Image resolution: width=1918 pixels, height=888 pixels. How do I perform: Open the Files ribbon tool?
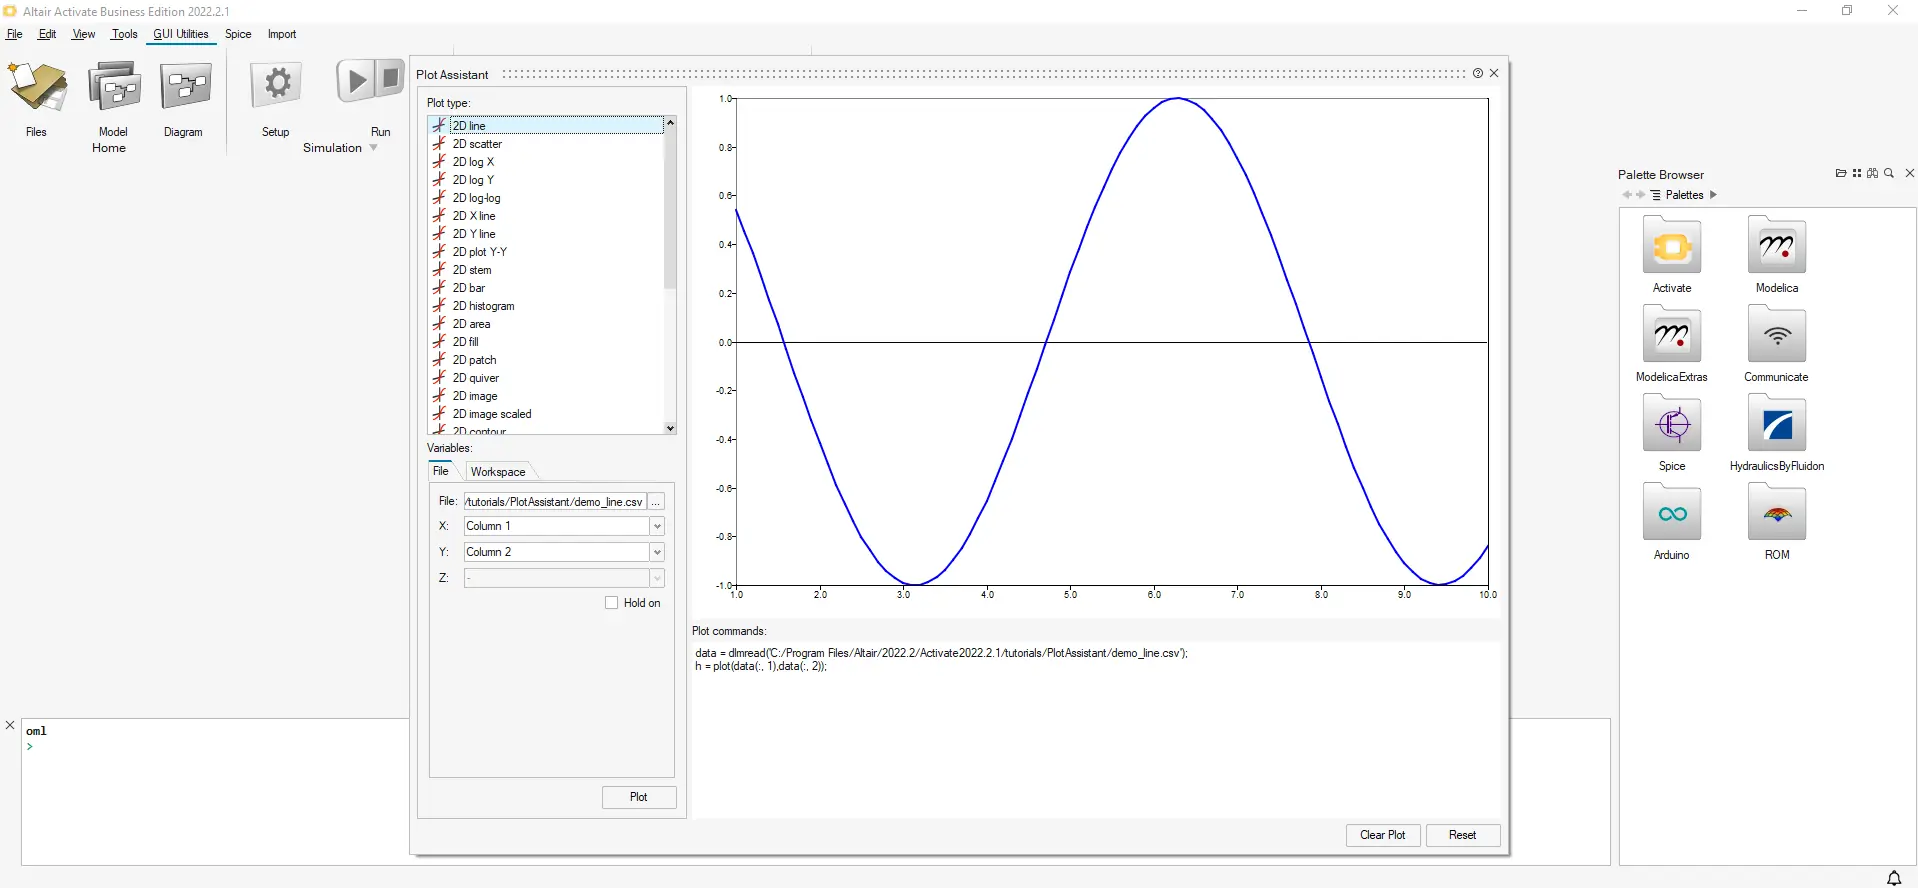point(37,88)
